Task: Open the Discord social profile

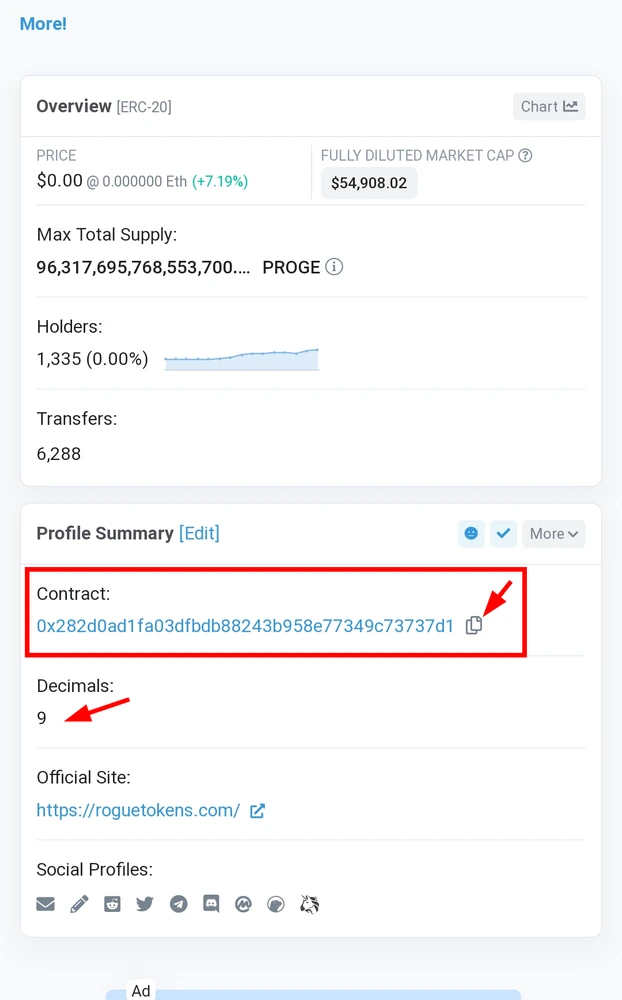Action: (211, 904)
